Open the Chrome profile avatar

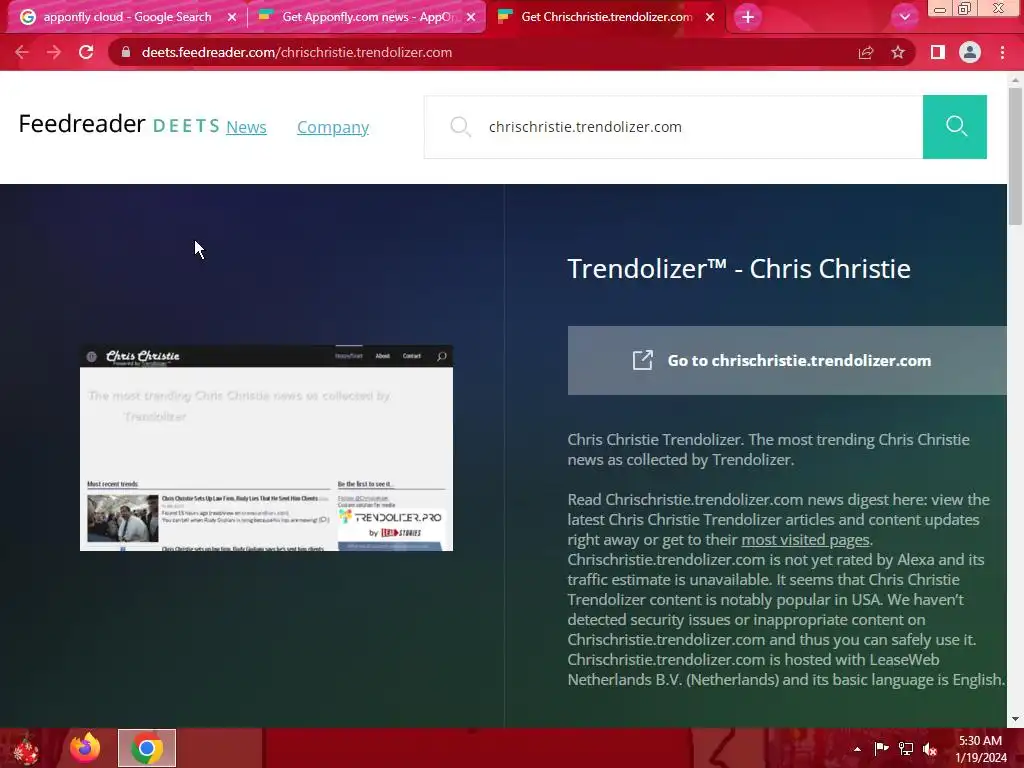[x=970, y=52]
